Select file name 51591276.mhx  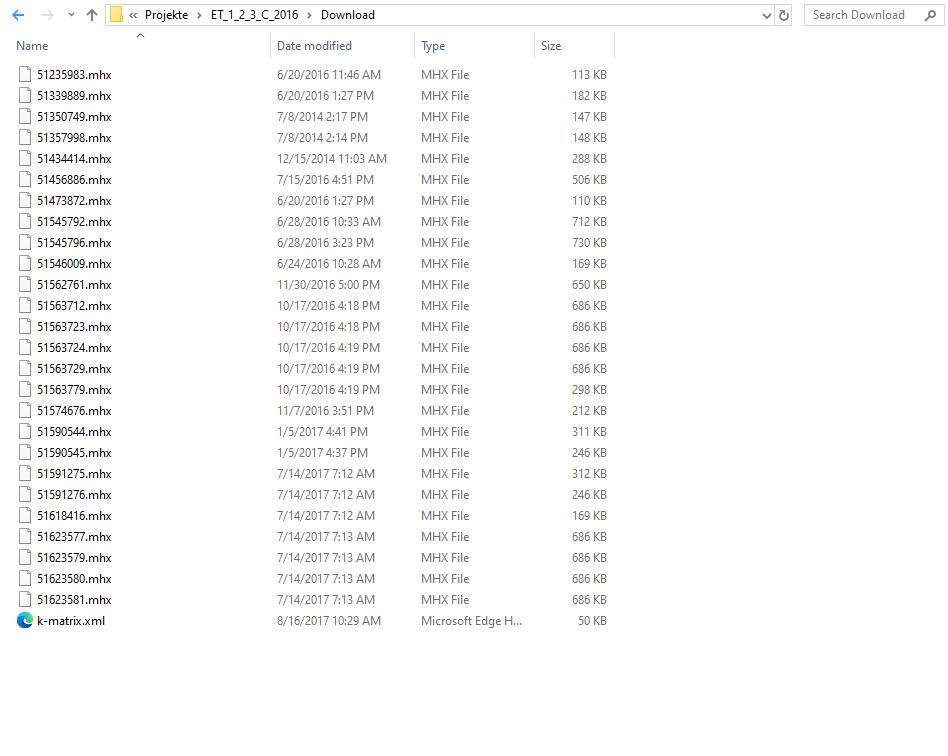pyautogui.click(x=74, y=495)
